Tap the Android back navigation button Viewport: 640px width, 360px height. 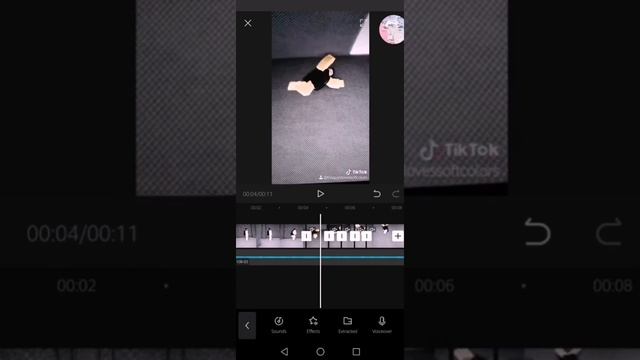[284, 351]
